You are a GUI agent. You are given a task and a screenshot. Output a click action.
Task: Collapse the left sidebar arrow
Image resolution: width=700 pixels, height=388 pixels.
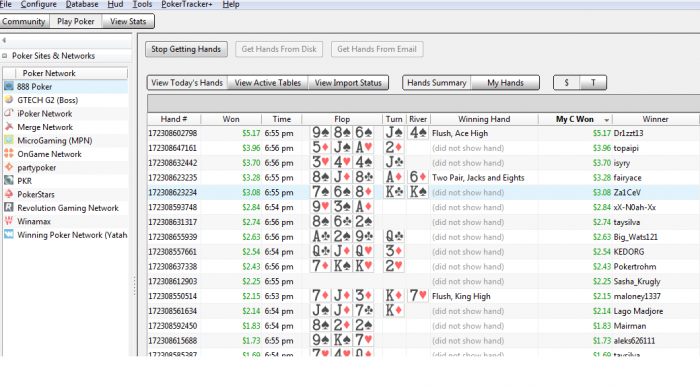point(4,41)
